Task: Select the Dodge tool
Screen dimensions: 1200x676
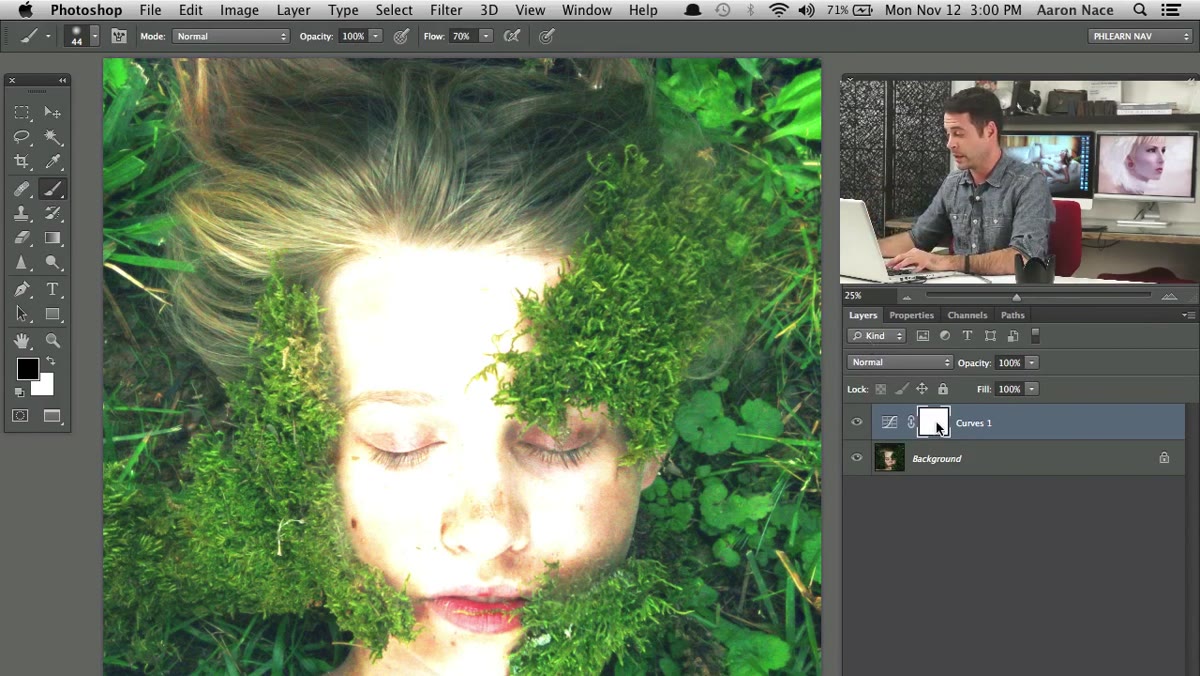Action: coord(53,263)
